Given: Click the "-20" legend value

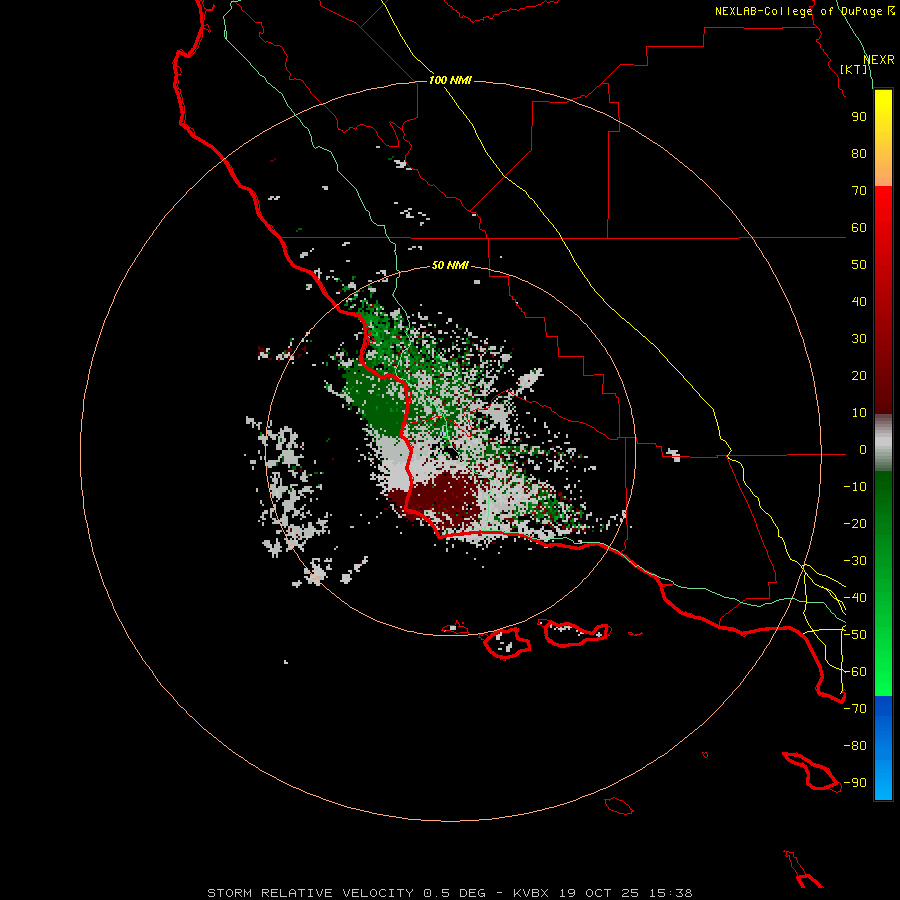Looking at the screenshot, I should coord(855,524).
